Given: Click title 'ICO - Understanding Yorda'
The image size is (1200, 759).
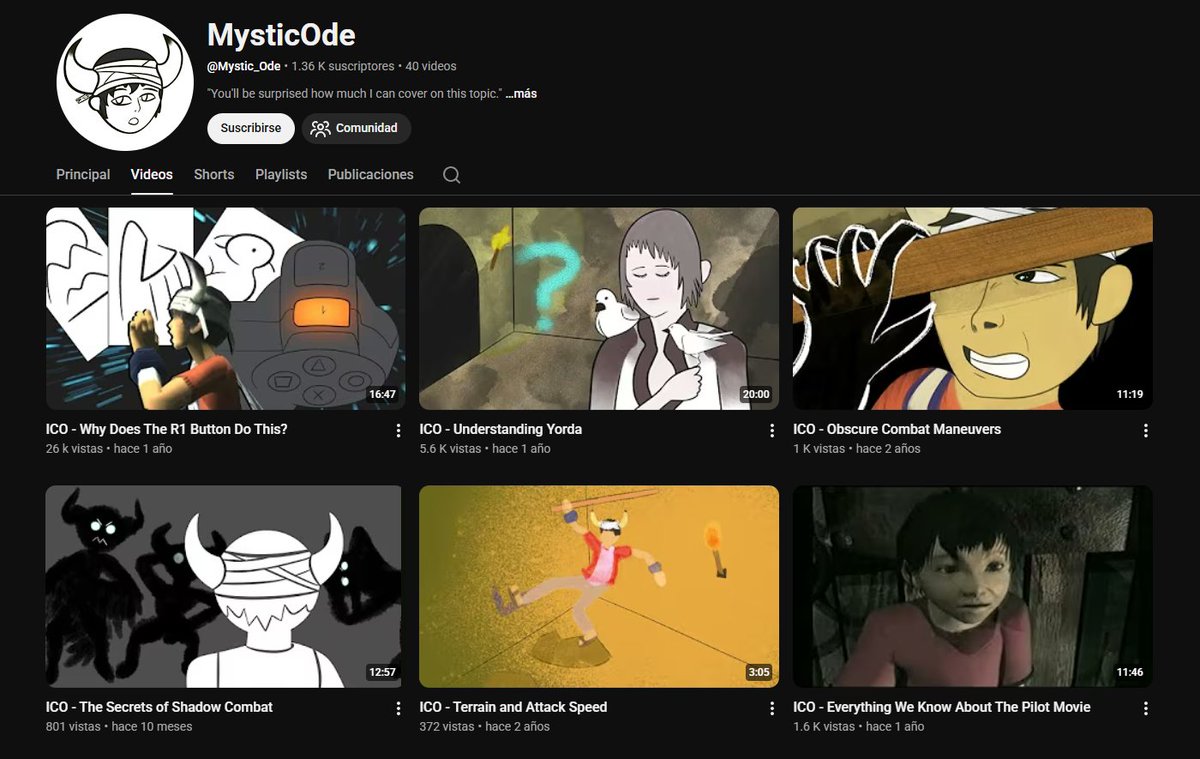Looking at the screenshot, I should (x=501, y=429).
